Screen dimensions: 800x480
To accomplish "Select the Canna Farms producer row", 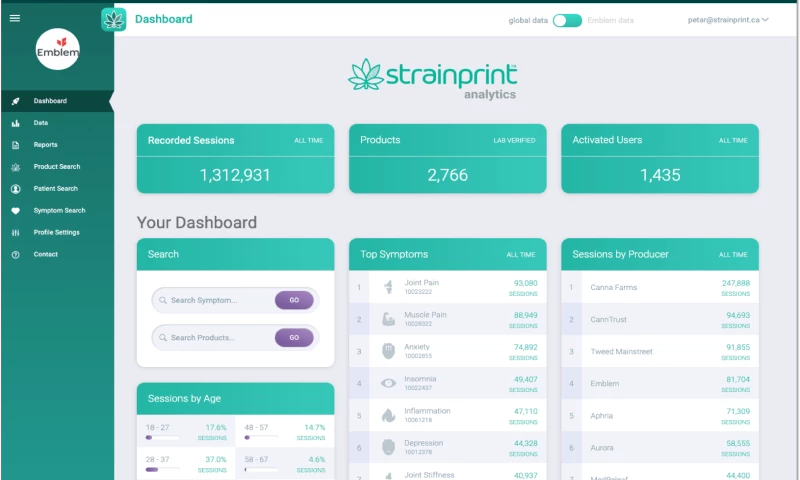I will (x=660, y=287).
